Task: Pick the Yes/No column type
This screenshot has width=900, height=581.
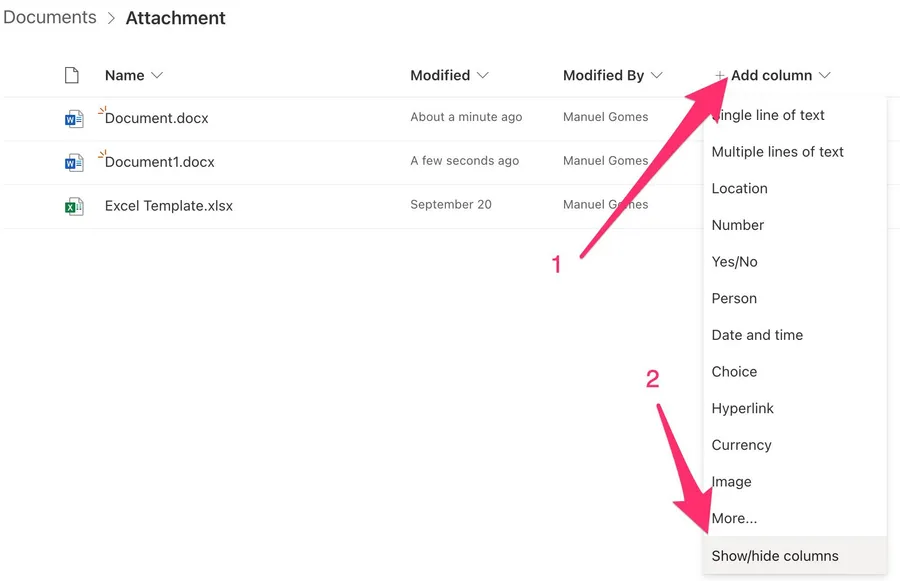Action: tap(734, 262)
